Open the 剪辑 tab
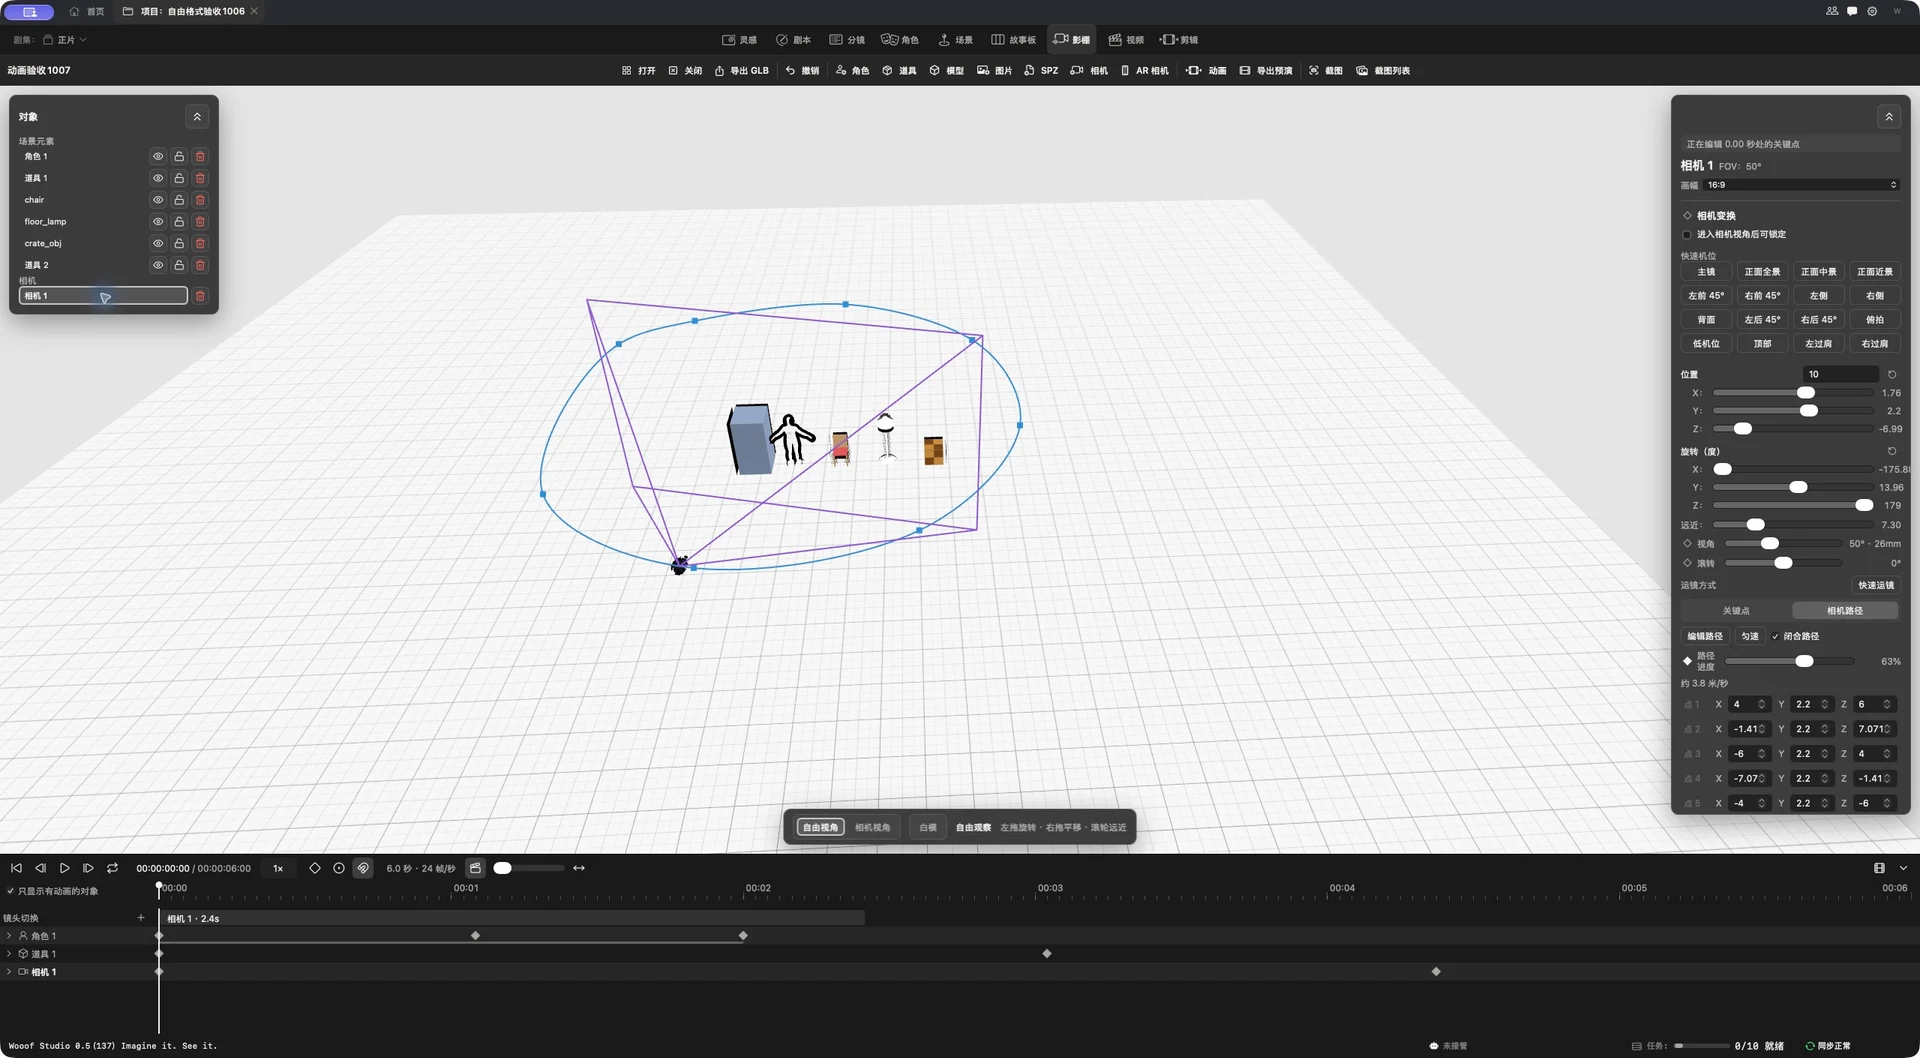 (1179, 40)
